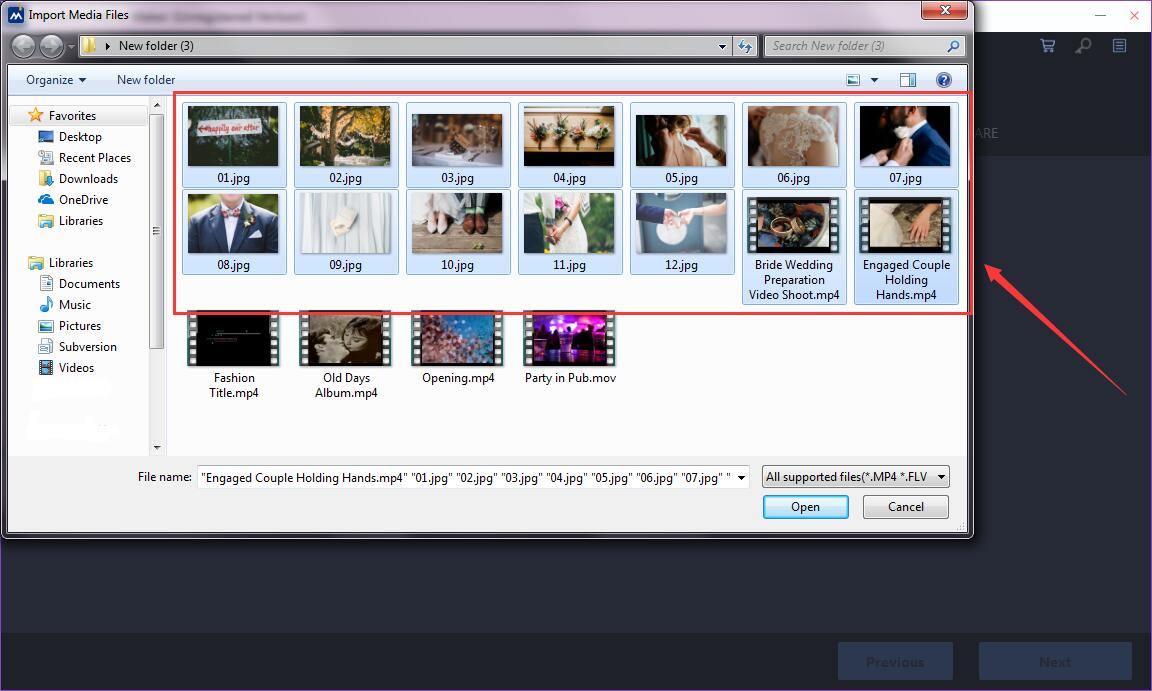Image resolution: width=1152 pixels, height=691 pixels.
Task: Click the Back navigation arrow
Action: point(24,46)
